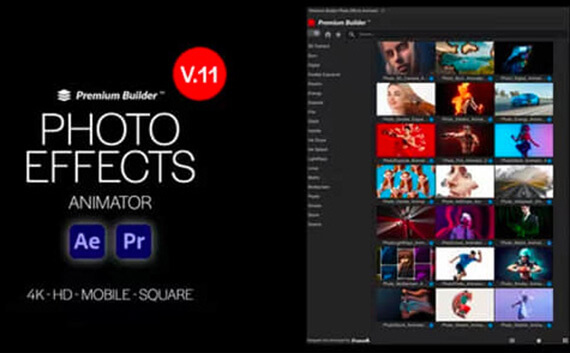Screen dimensions: 570x360
Task: Click the red V.11 version badge
Action: click(200, 74)
